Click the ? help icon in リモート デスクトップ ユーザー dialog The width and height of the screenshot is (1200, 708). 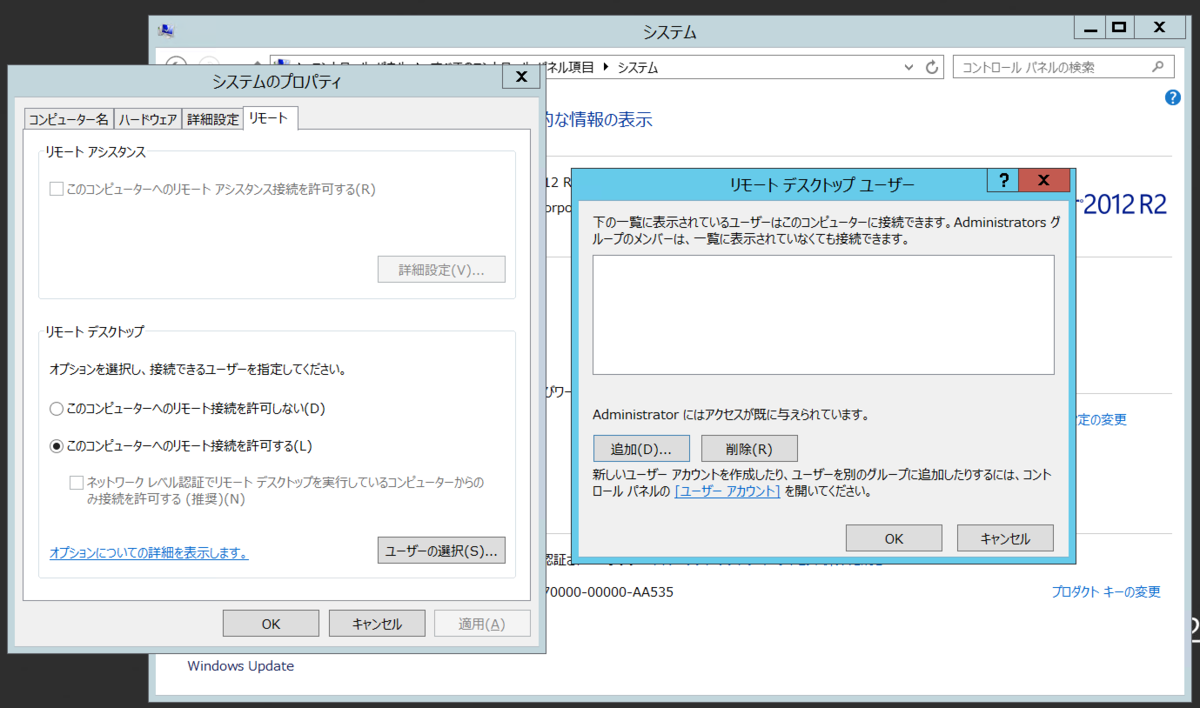pyautogui.click(x=1003, y=180)
